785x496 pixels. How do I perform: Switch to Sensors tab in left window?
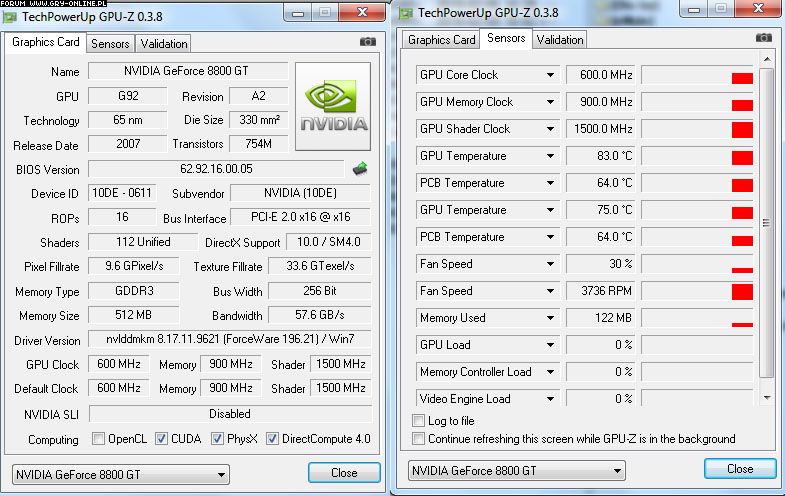110,44
